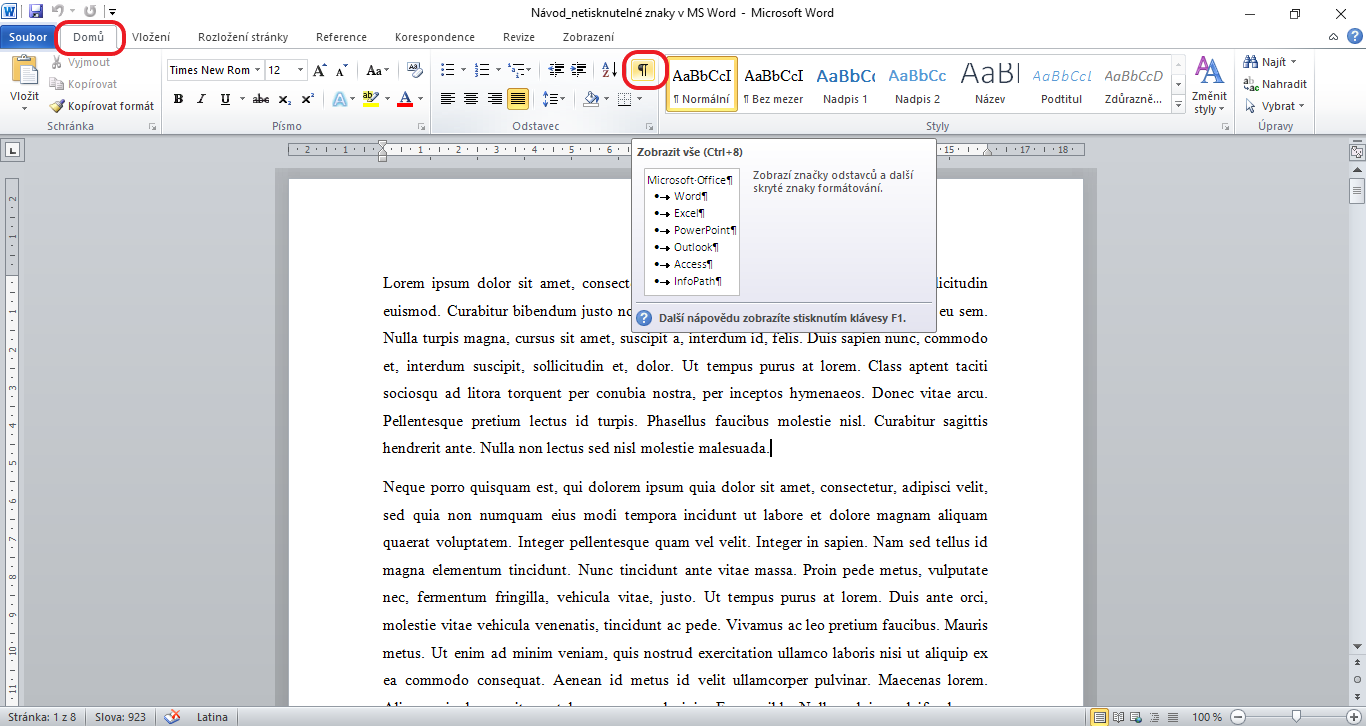Screen dimensions: 1366x726
Task: Click the zoom in plus button
Action: (x=1355, y=717)
